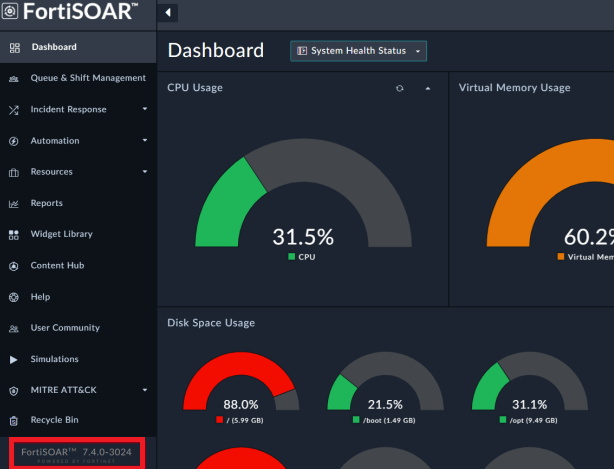Click the Queue & Shift Management icon
This screenshot has width=614, height=469.
(14, 79)
